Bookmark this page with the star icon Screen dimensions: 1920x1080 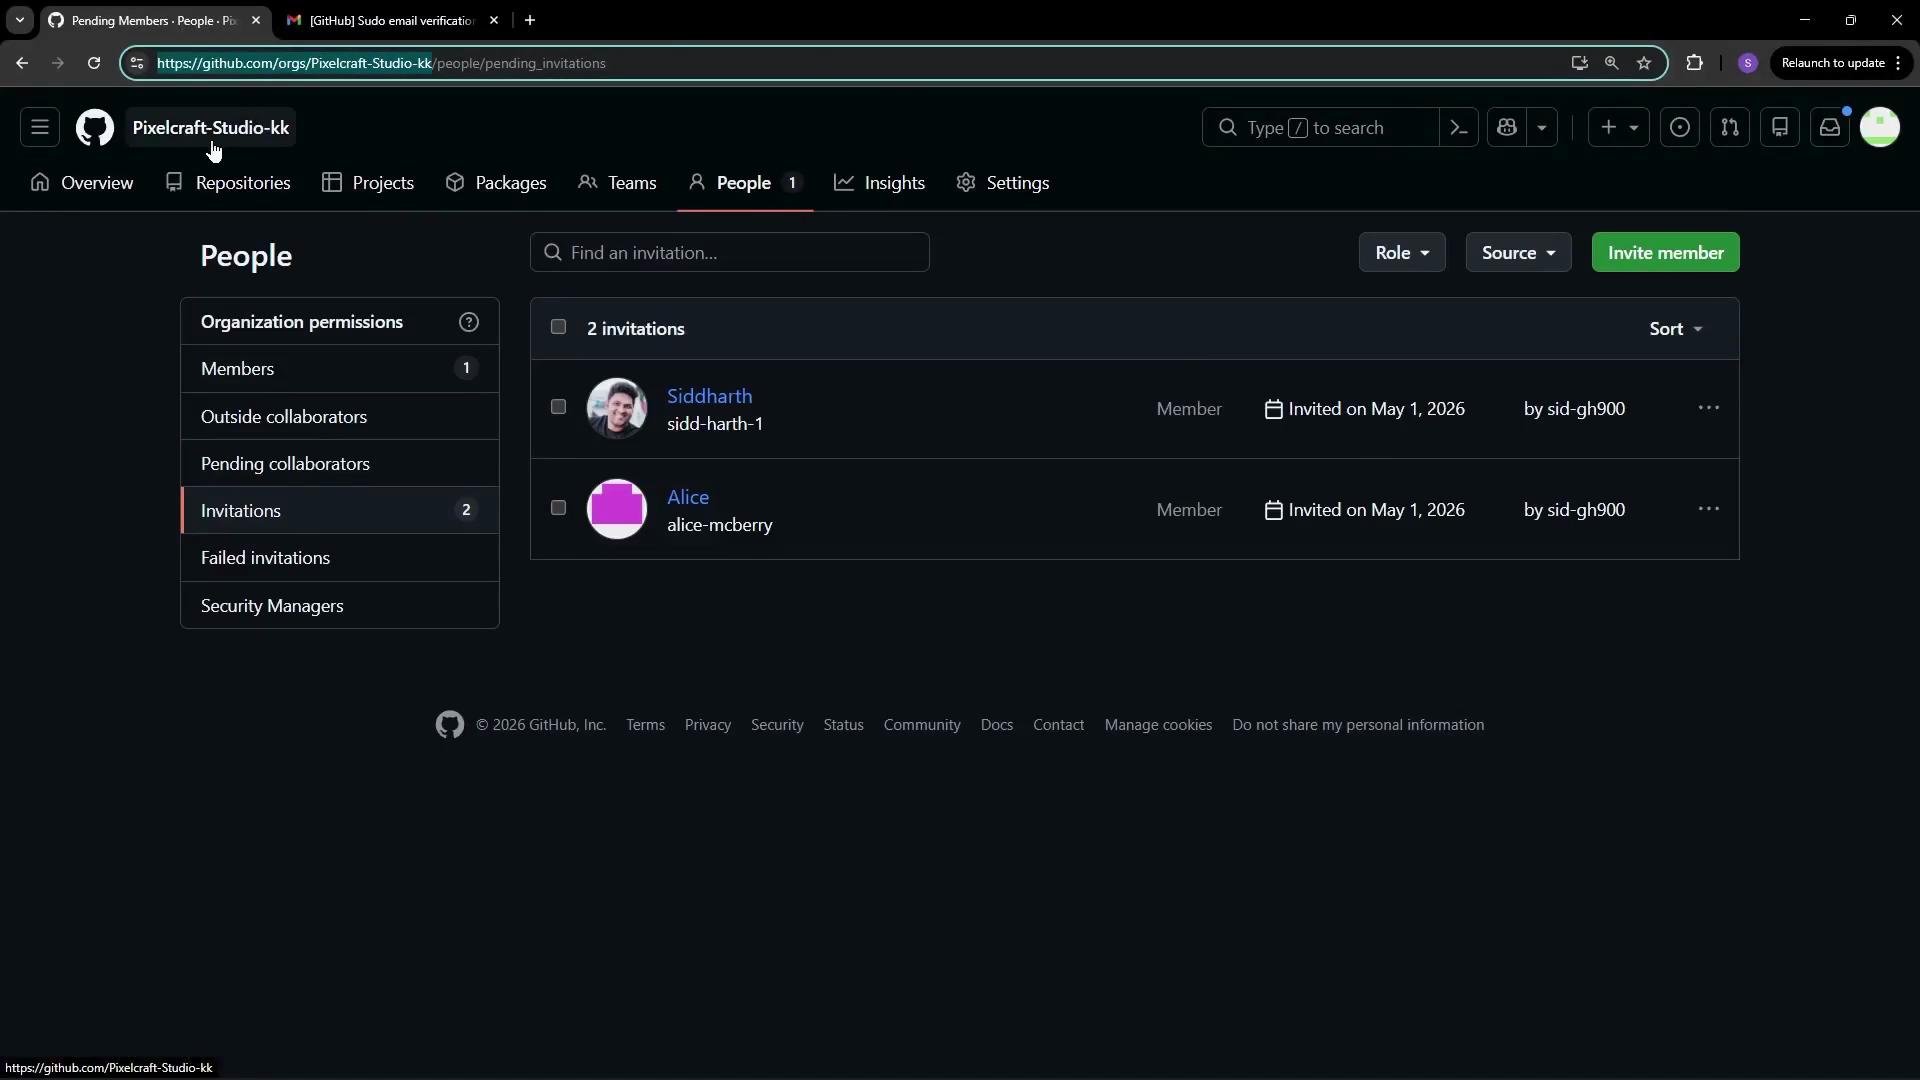click(x=1644, y=63)
